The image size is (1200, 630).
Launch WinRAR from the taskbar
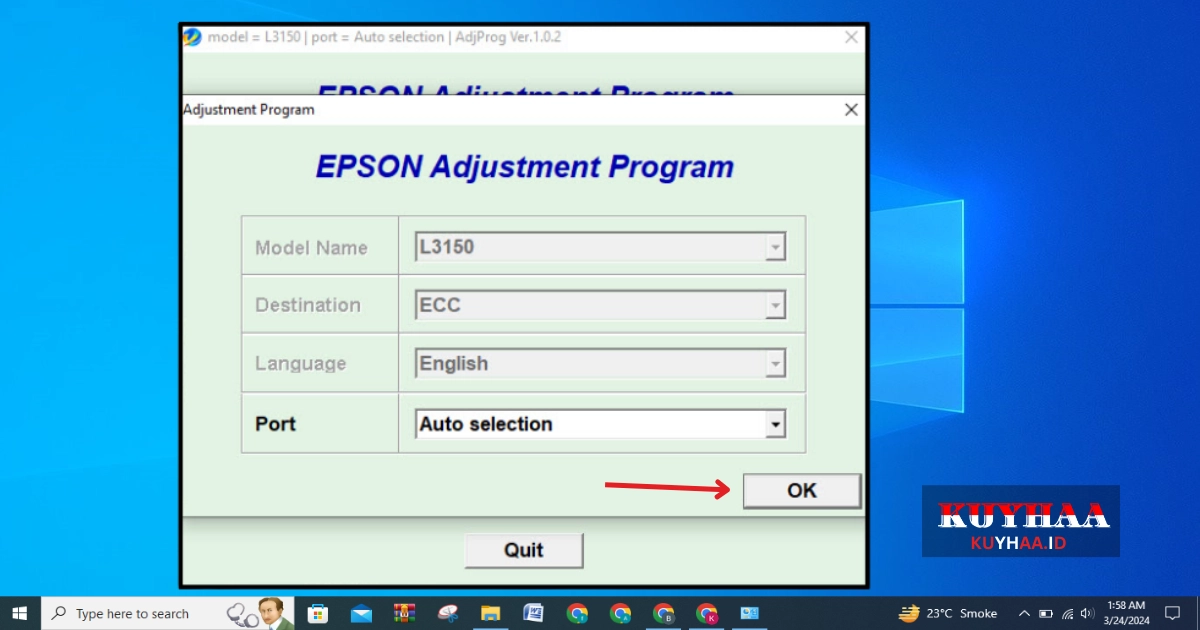coord(404,613)
